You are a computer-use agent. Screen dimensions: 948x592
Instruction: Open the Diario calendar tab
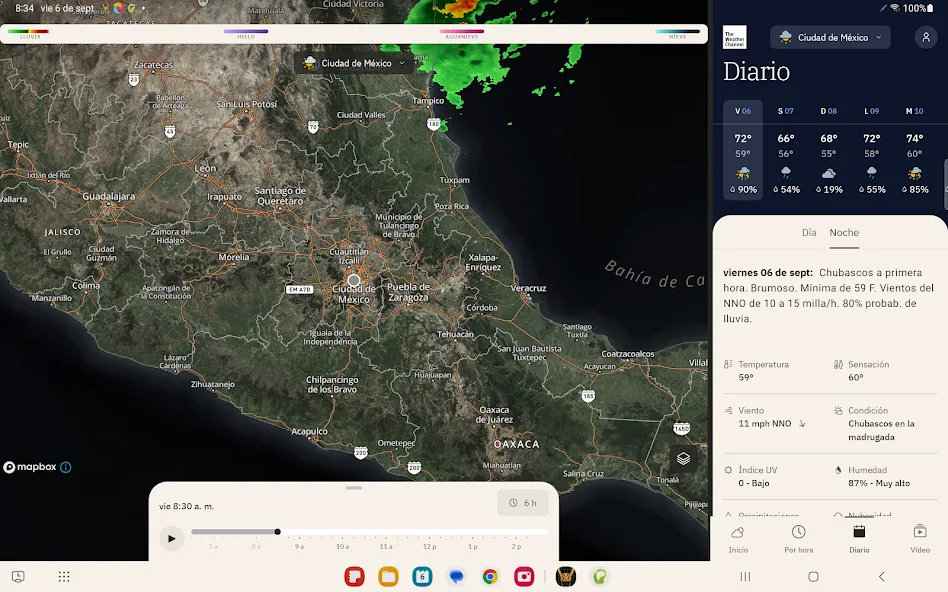[x=859, y=539]
